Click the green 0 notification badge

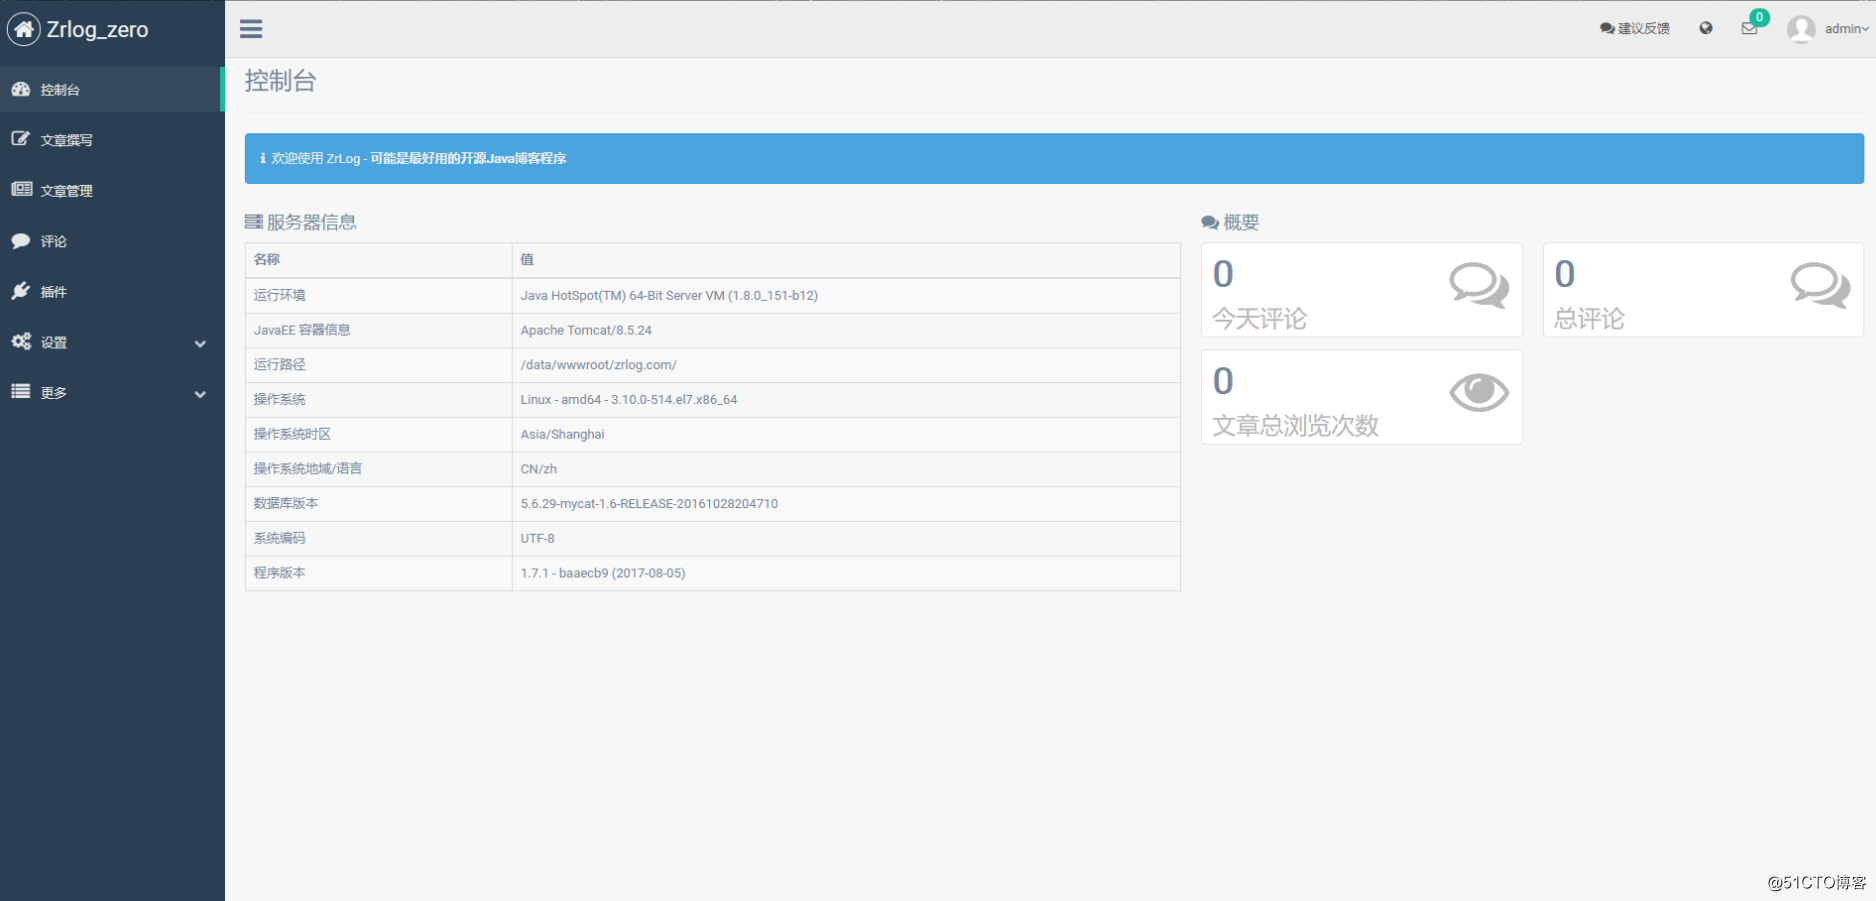[x=1759, y=17]
